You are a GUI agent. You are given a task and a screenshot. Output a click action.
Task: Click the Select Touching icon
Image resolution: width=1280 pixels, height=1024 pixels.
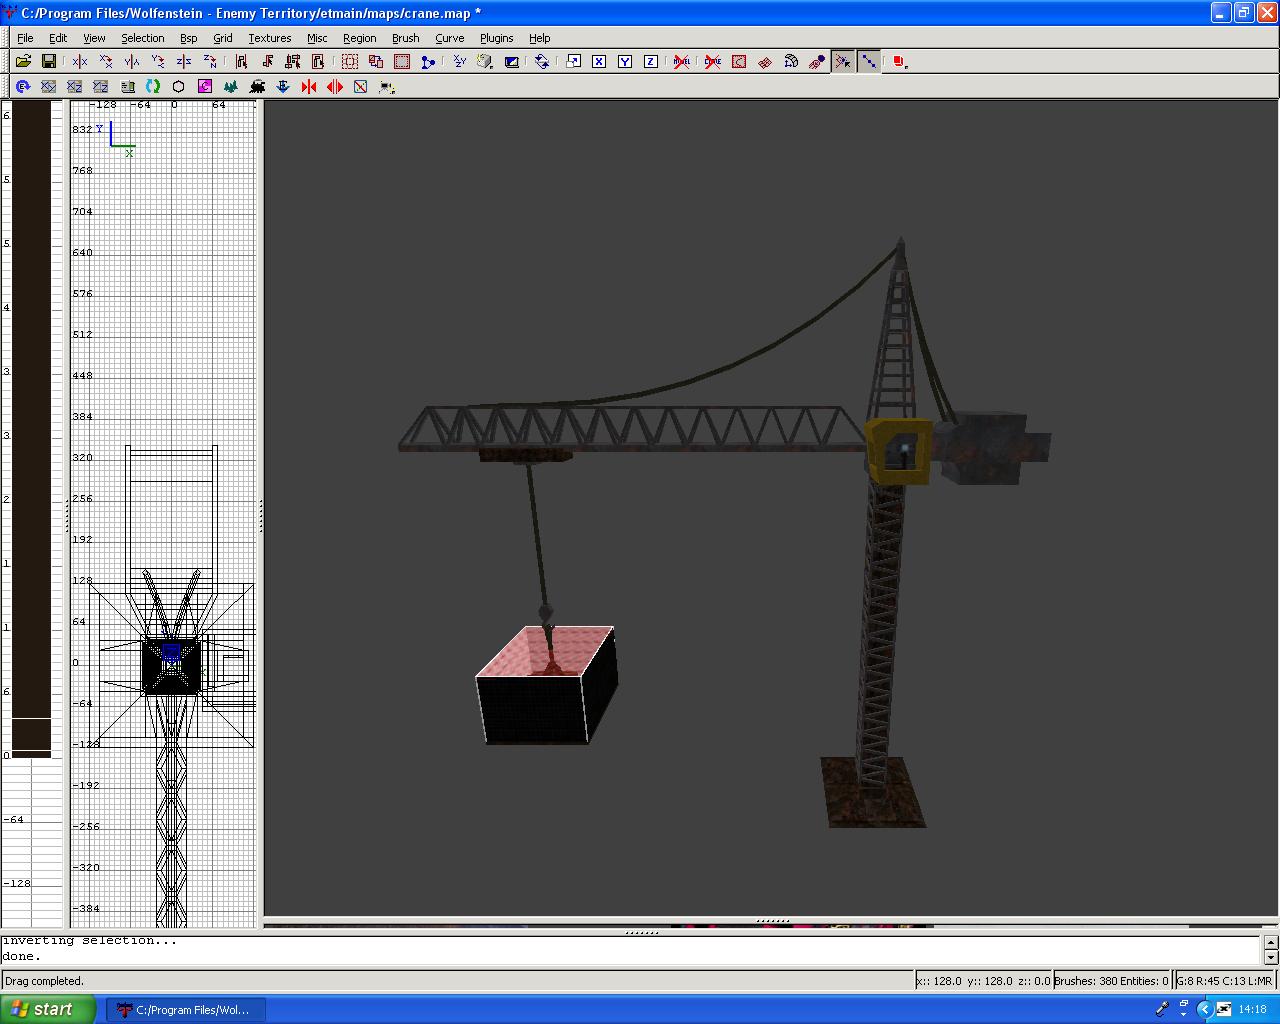click(267, 62)
